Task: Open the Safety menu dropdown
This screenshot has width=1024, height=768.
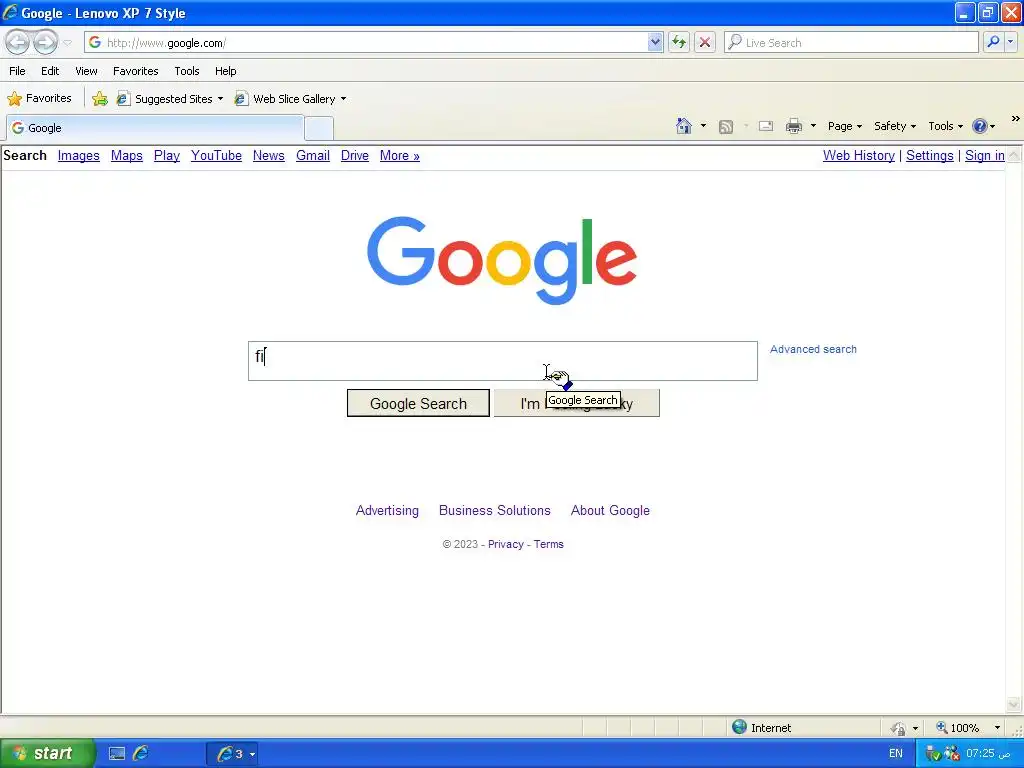Action: [x=895, y=126]
